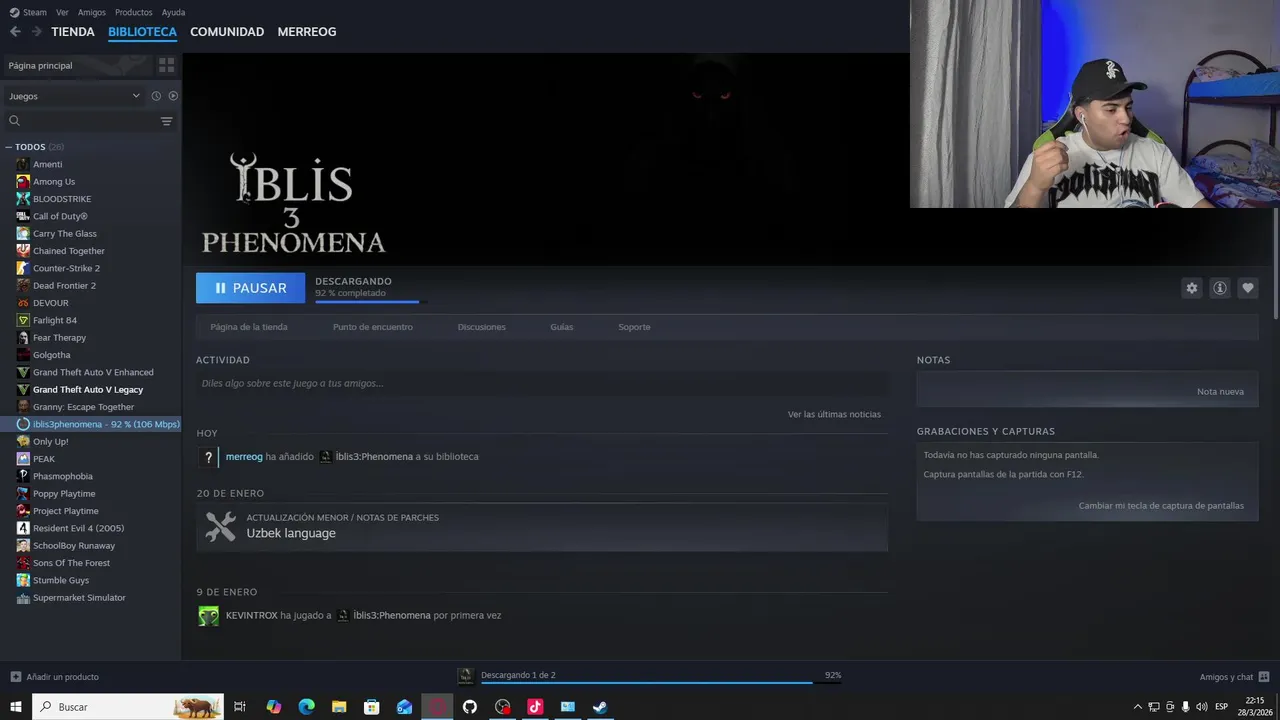This screenshot has height=720, width=1280.
Task: Click the Resident Evil 4 game icon
Action: pos(23,528)
